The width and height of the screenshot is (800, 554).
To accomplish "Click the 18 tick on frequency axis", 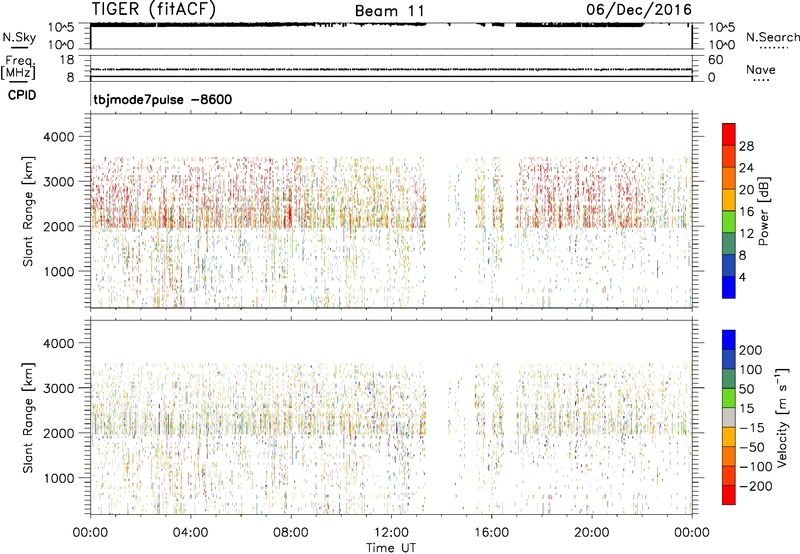I will [x=67, y=60].
